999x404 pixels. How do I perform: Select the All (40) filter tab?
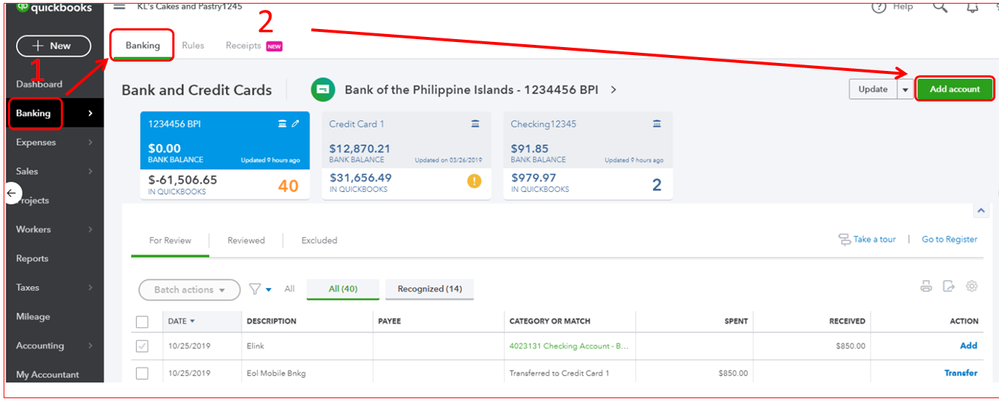point(343,289)
